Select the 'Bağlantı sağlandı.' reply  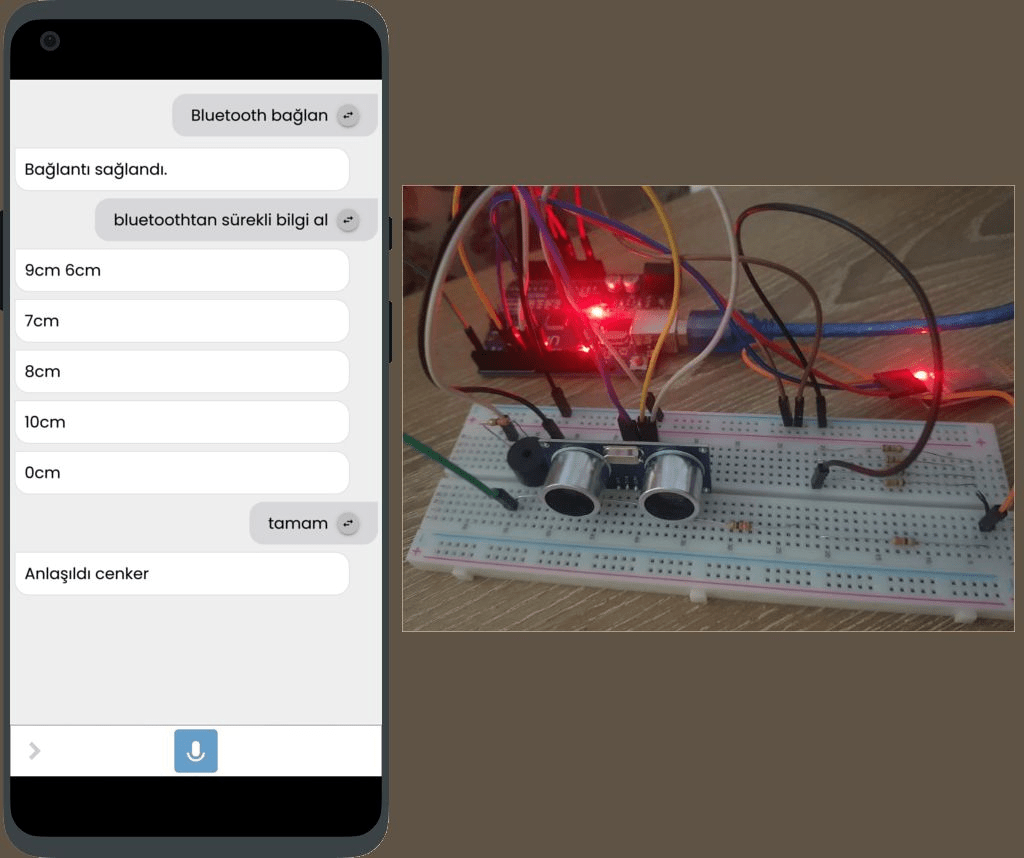[x=182, y=169]
